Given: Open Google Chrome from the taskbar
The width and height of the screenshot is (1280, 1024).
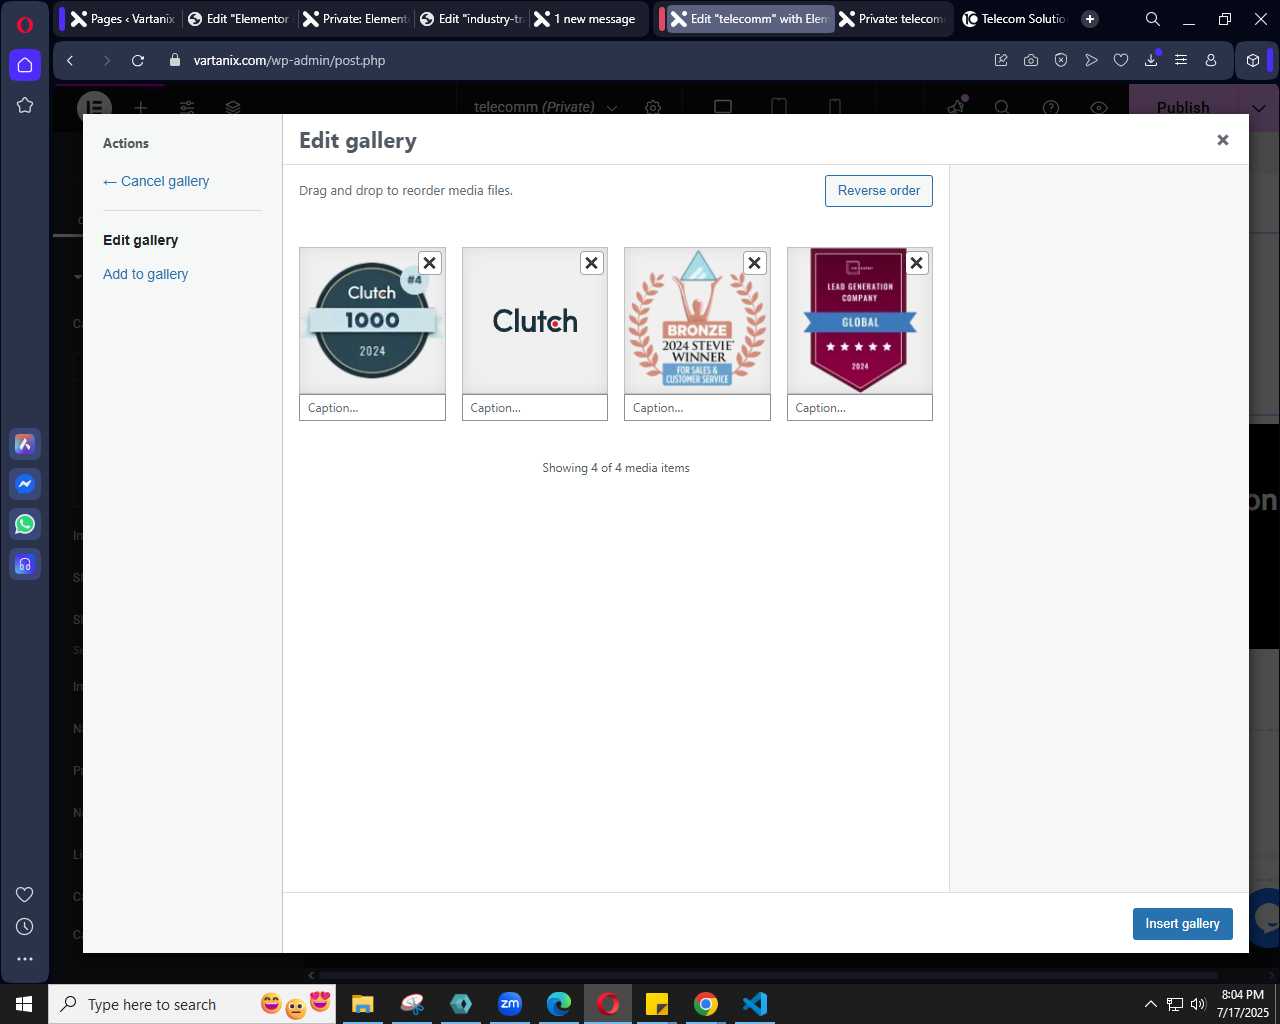Looking at the screenshot, I should (x=706, y=1004).
